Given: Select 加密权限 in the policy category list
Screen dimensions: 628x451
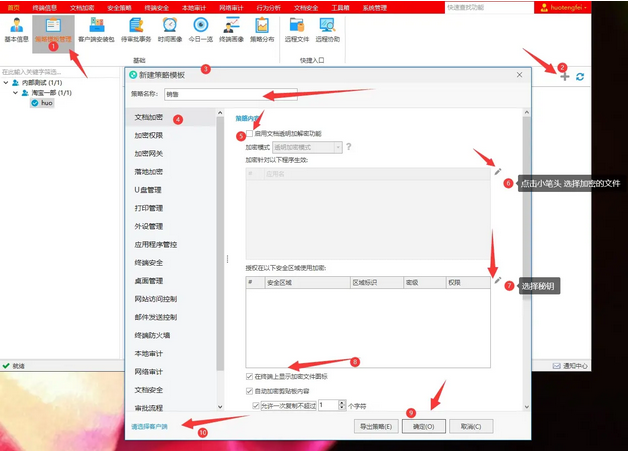Looking at the screenshot, I should 149,135.
